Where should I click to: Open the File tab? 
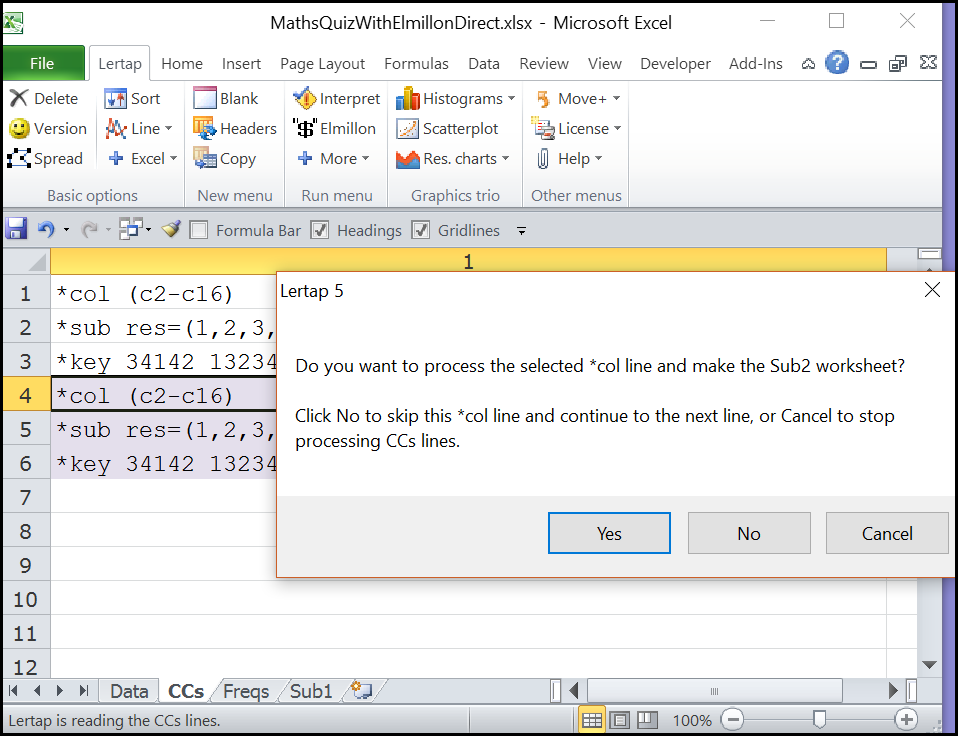(x=42, y=64)
